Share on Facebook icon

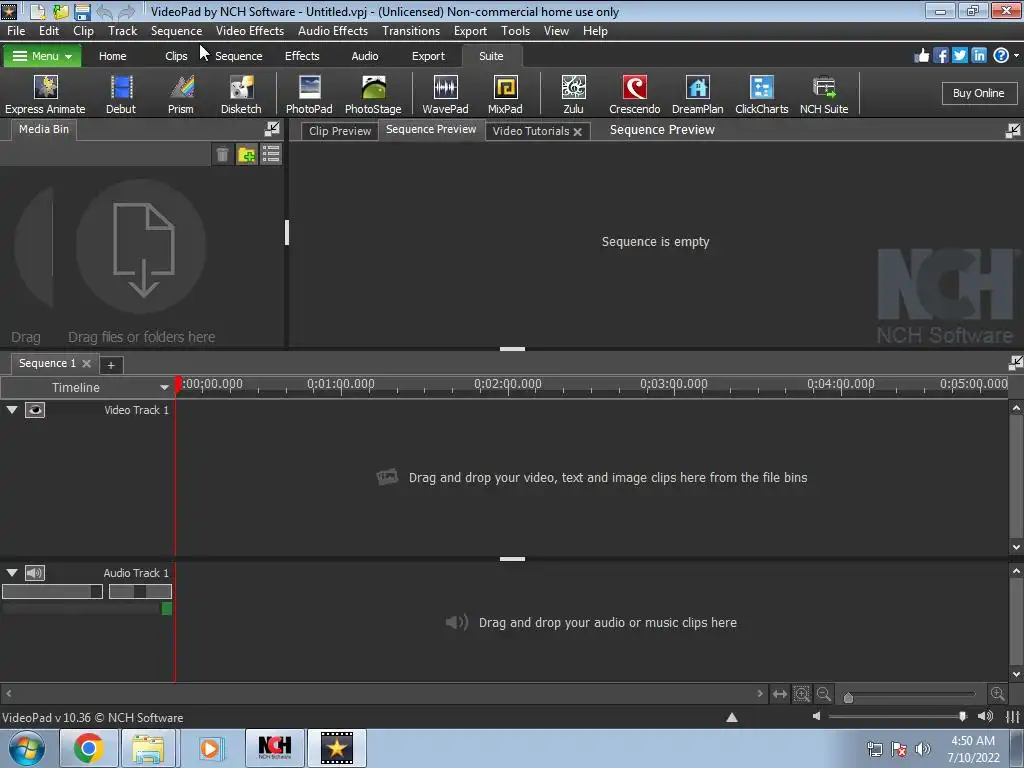point(940,56)
